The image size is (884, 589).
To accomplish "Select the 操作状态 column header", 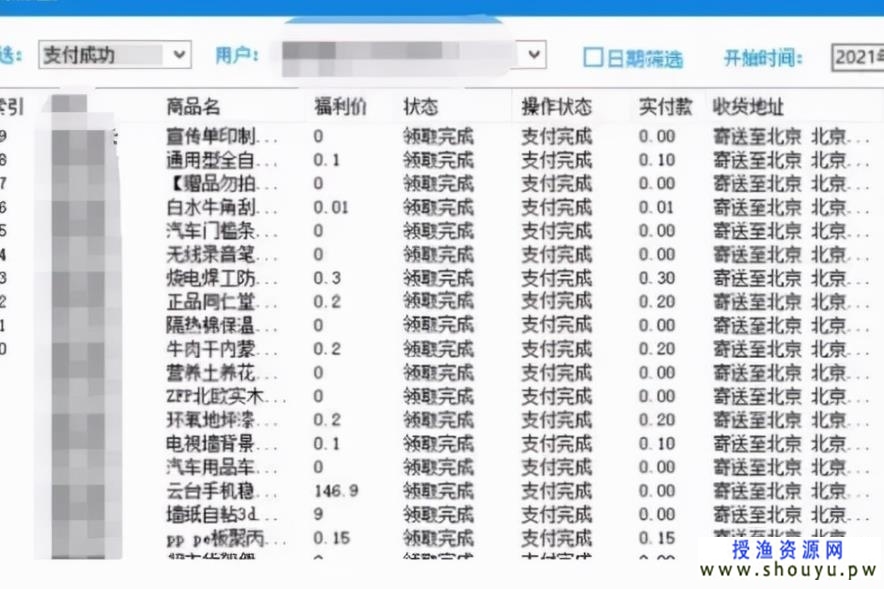I will point(556,107).
